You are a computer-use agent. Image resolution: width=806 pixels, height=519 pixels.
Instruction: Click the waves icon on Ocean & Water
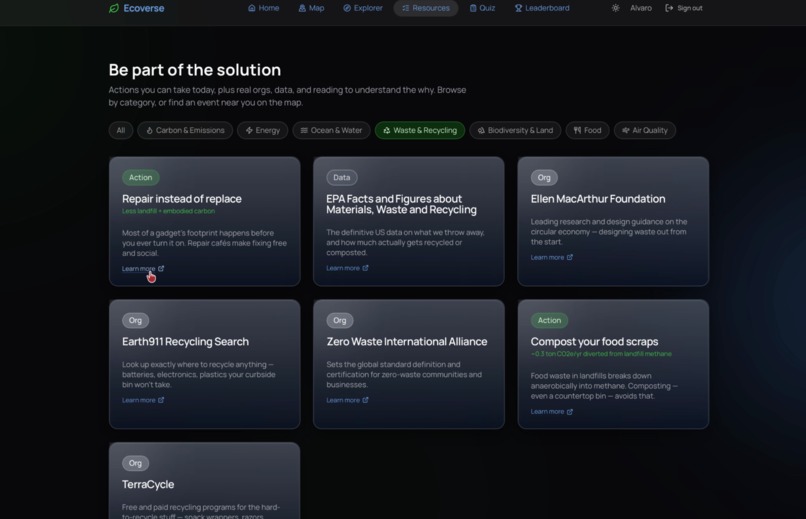click(x=304, y=131)
